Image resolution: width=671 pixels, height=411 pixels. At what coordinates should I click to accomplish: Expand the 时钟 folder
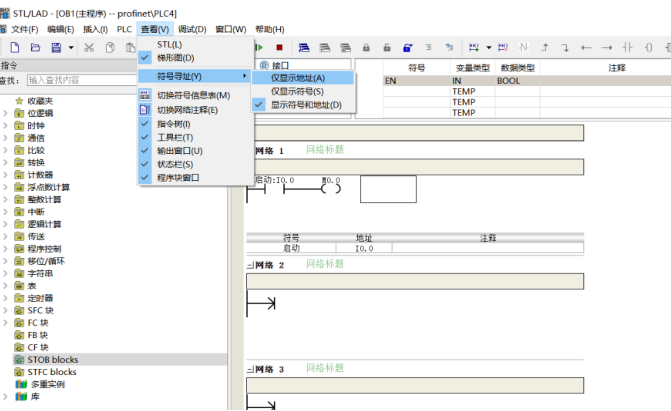[5, 125]
